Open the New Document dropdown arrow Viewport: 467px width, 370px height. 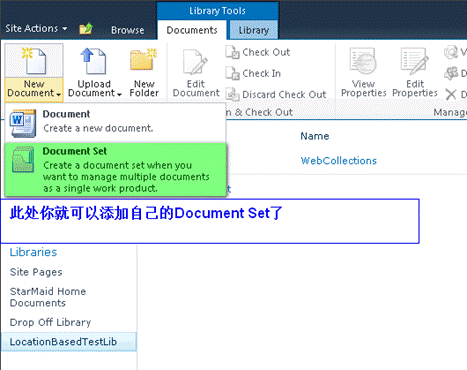(x=59, y=95)
